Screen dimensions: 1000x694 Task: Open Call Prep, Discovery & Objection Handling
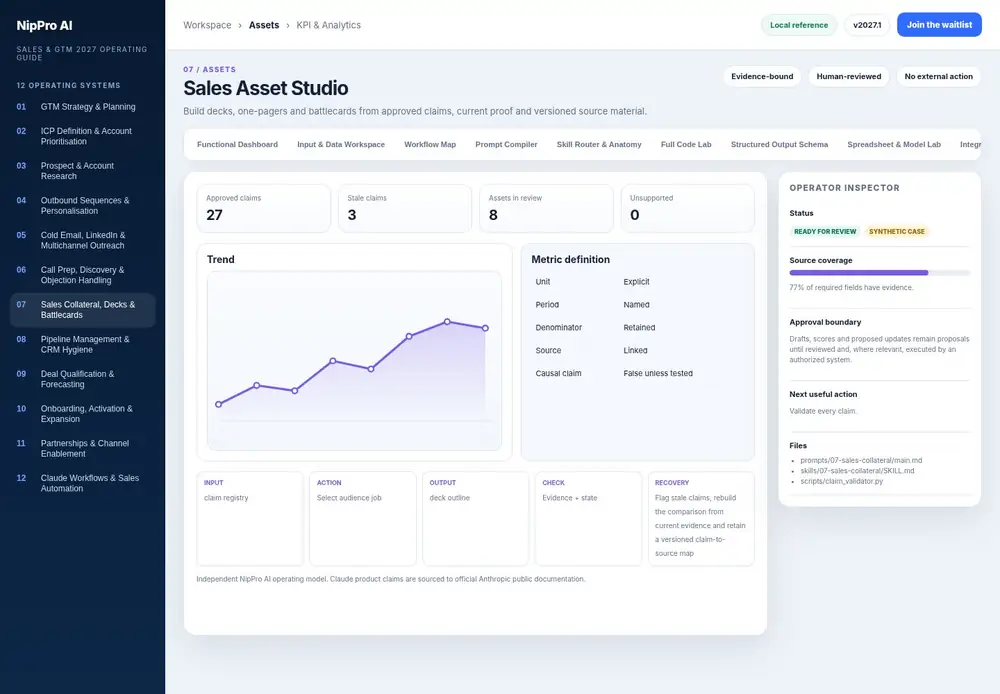tap(82, 275)
